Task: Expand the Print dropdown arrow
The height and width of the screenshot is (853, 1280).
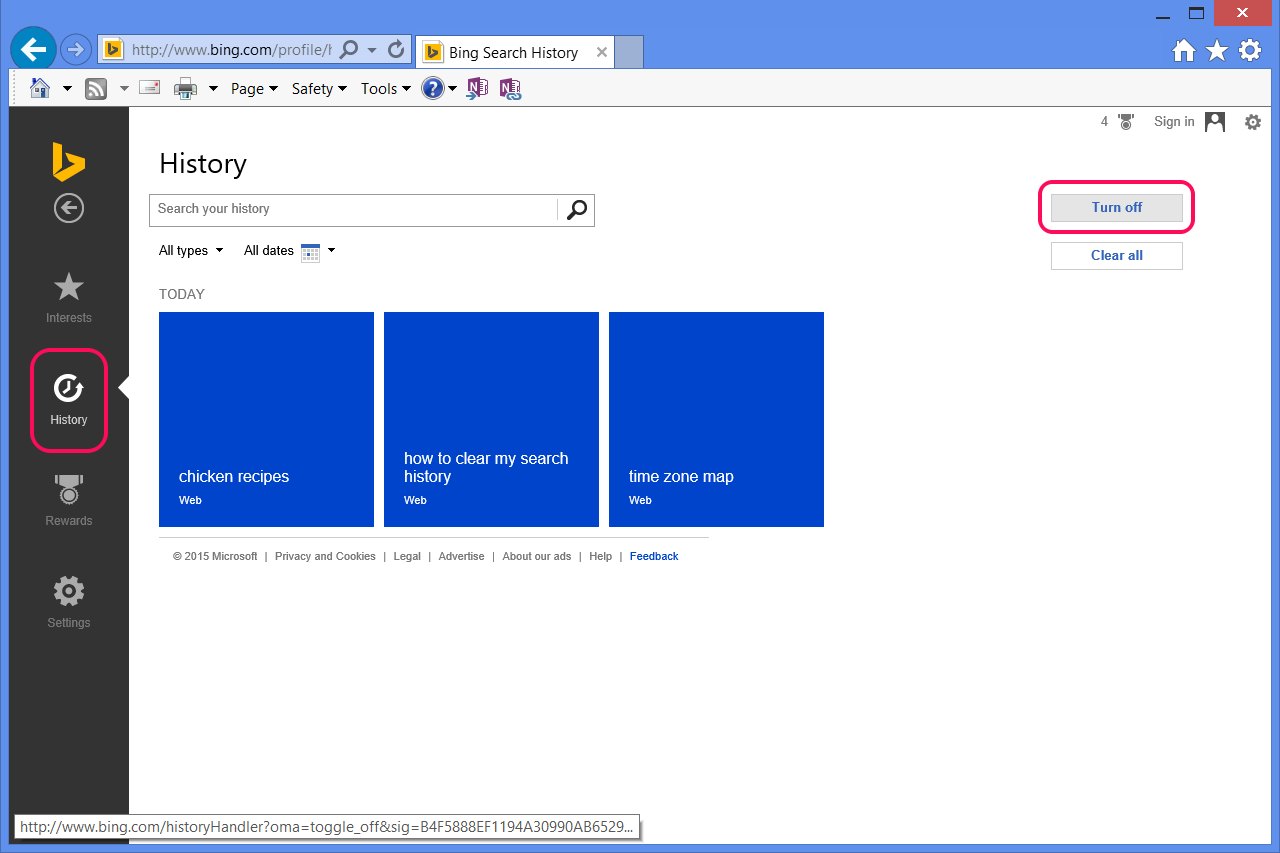Action: (x=213, y=89)
